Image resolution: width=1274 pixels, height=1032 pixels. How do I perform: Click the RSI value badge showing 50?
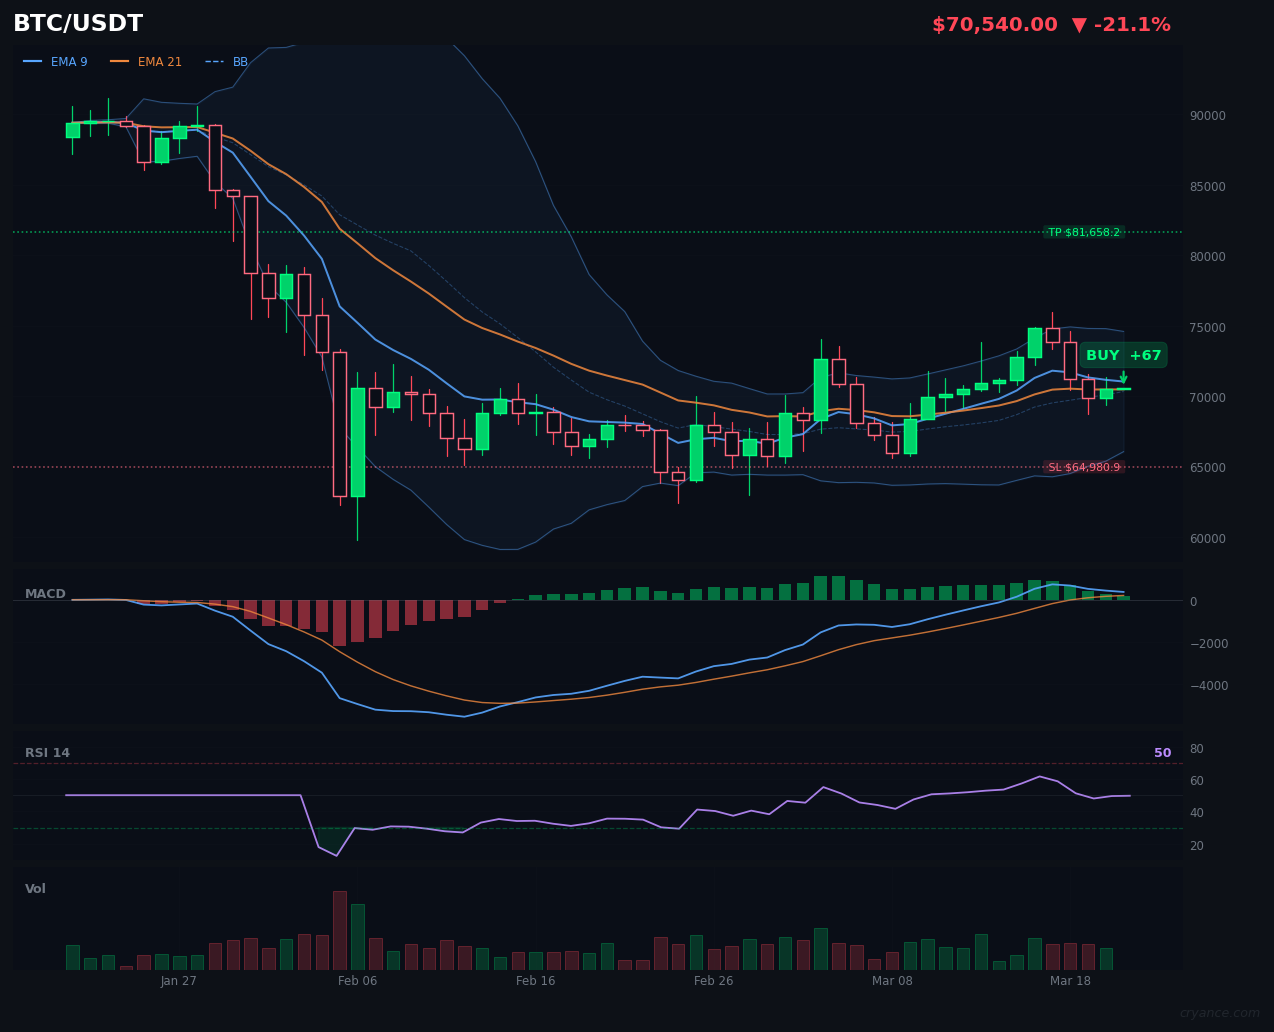click(1161, 751)
